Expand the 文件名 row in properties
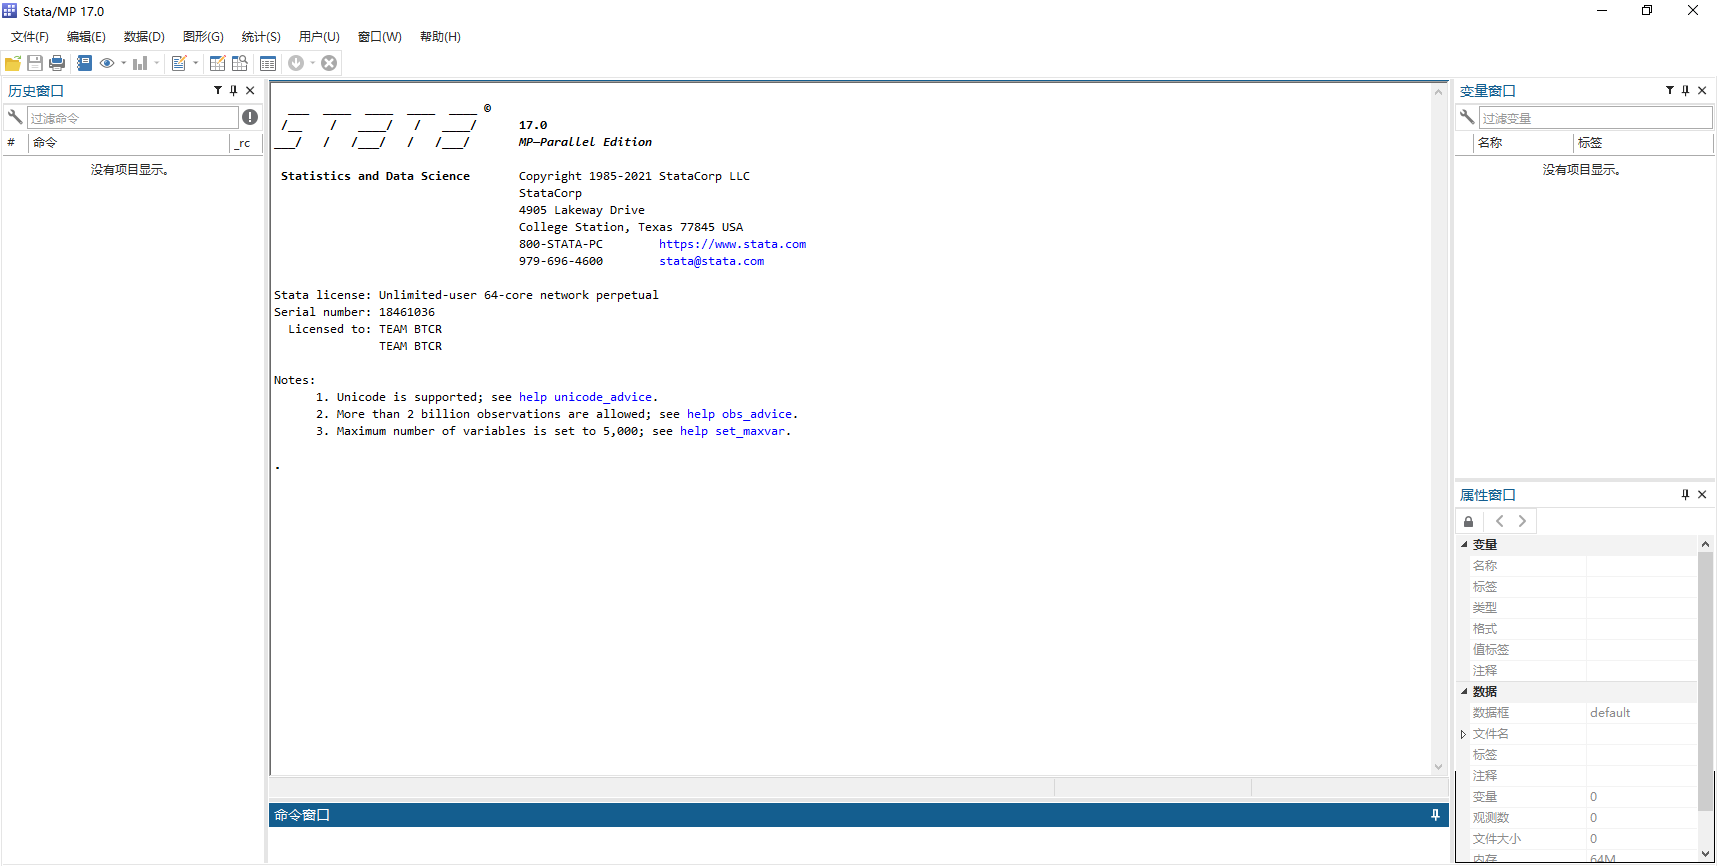1718x866 pixels. click(x=1463, y=734)
